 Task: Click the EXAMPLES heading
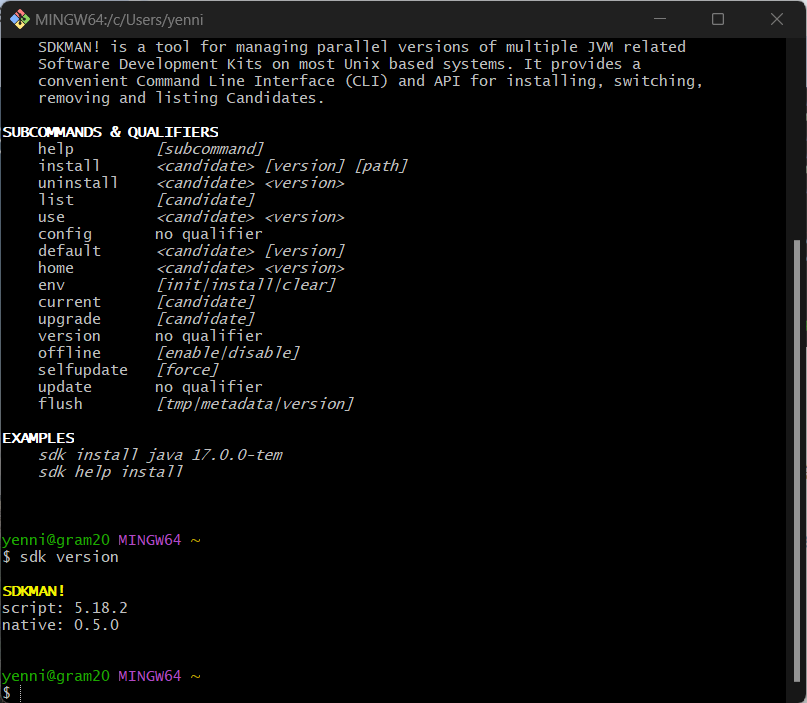coord(39,438)
